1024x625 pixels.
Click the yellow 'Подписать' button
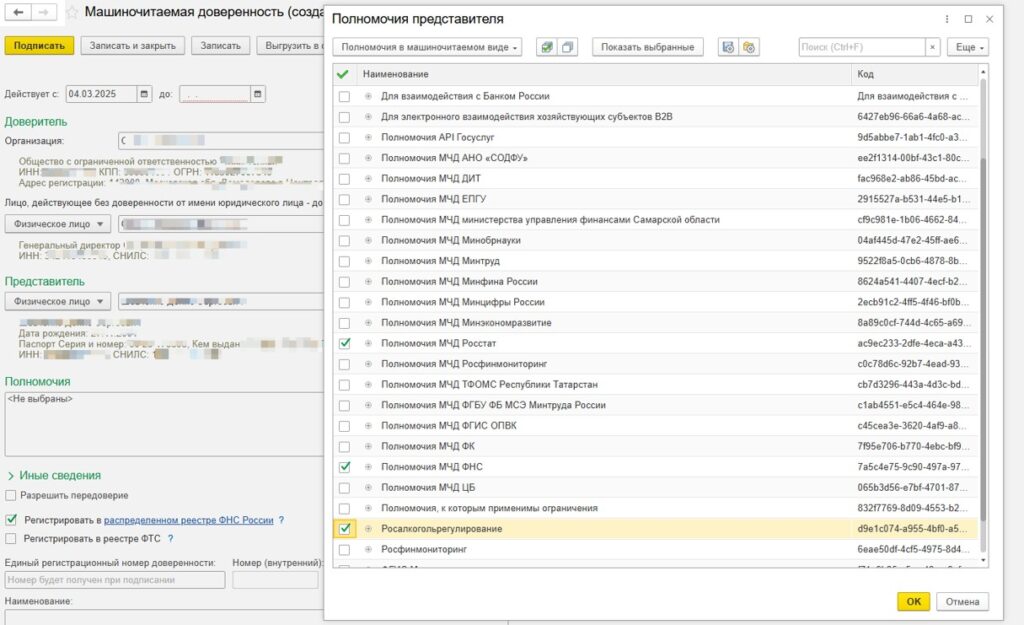[x=39, y=46]
